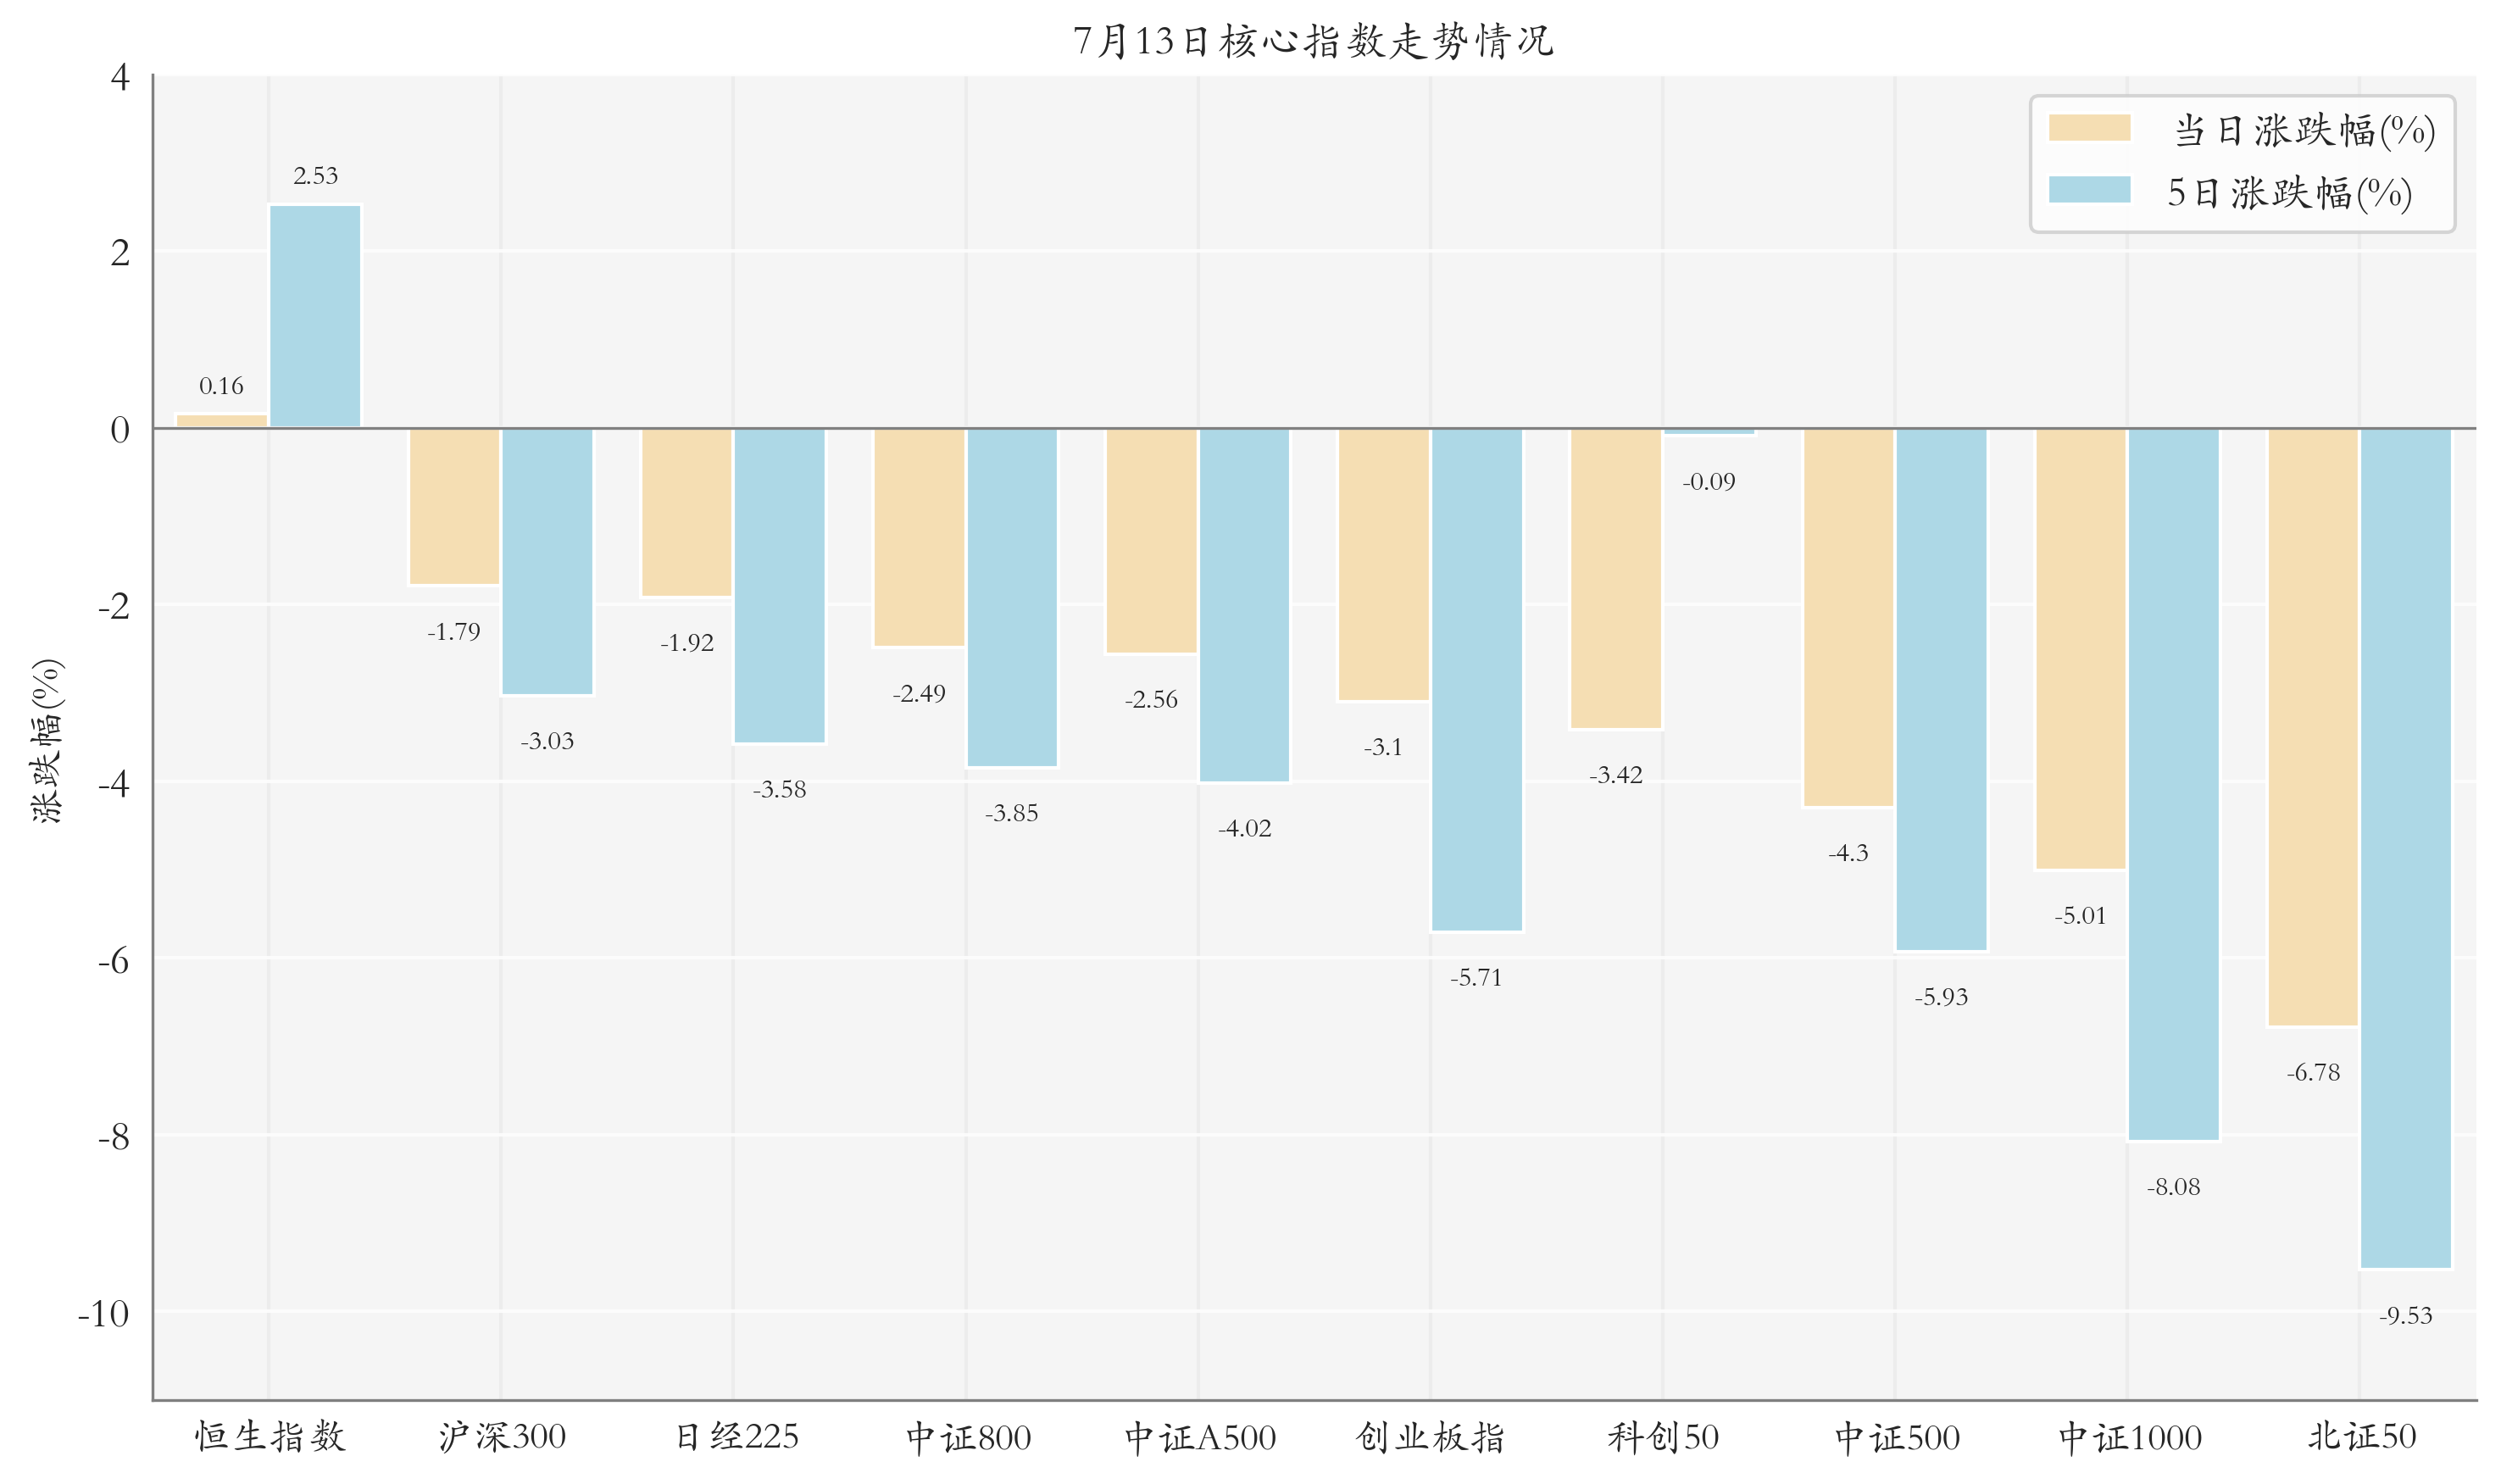Click the data value -5.71
This screenshot has height=1484, width=2501.
[x=1476, y=977]
